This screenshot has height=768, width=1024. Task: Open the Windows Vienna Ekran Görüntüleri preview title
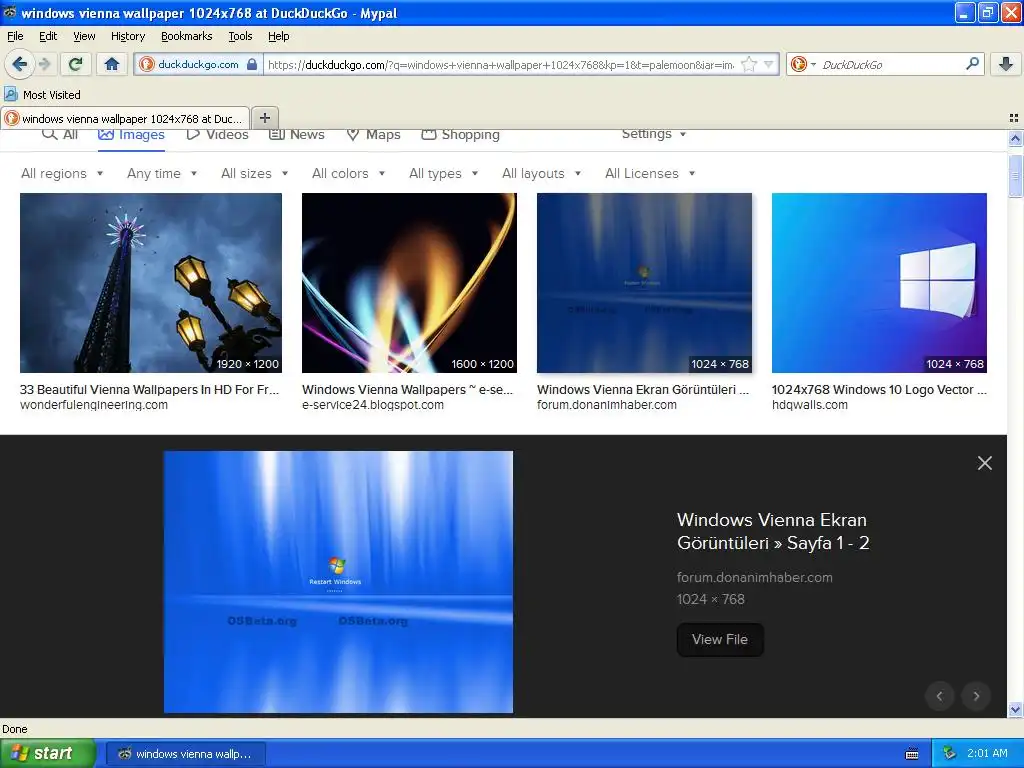click(773, 532)
